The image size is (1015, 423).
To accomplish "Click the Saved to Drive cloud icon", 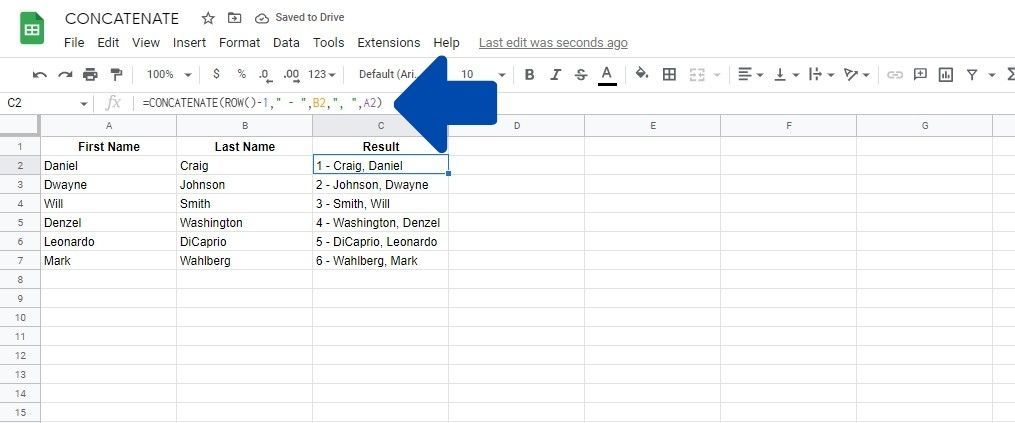I will coord(262,18).
